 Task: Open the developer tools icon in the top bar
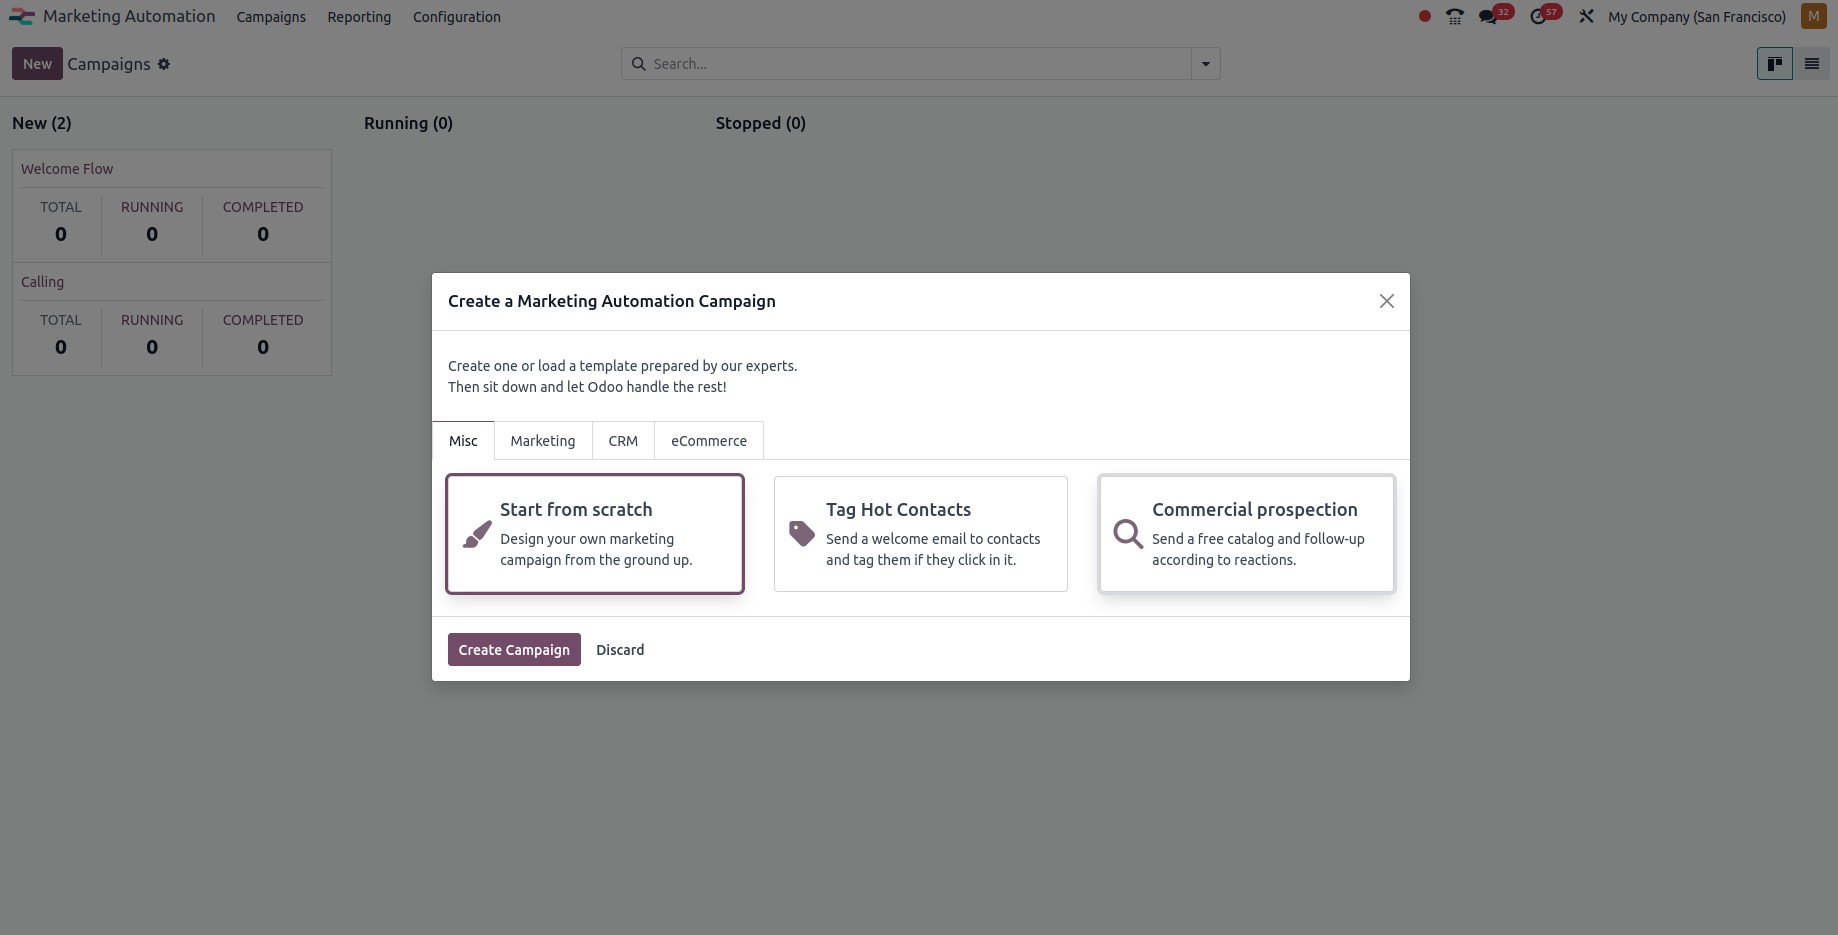click(1586, 17)
